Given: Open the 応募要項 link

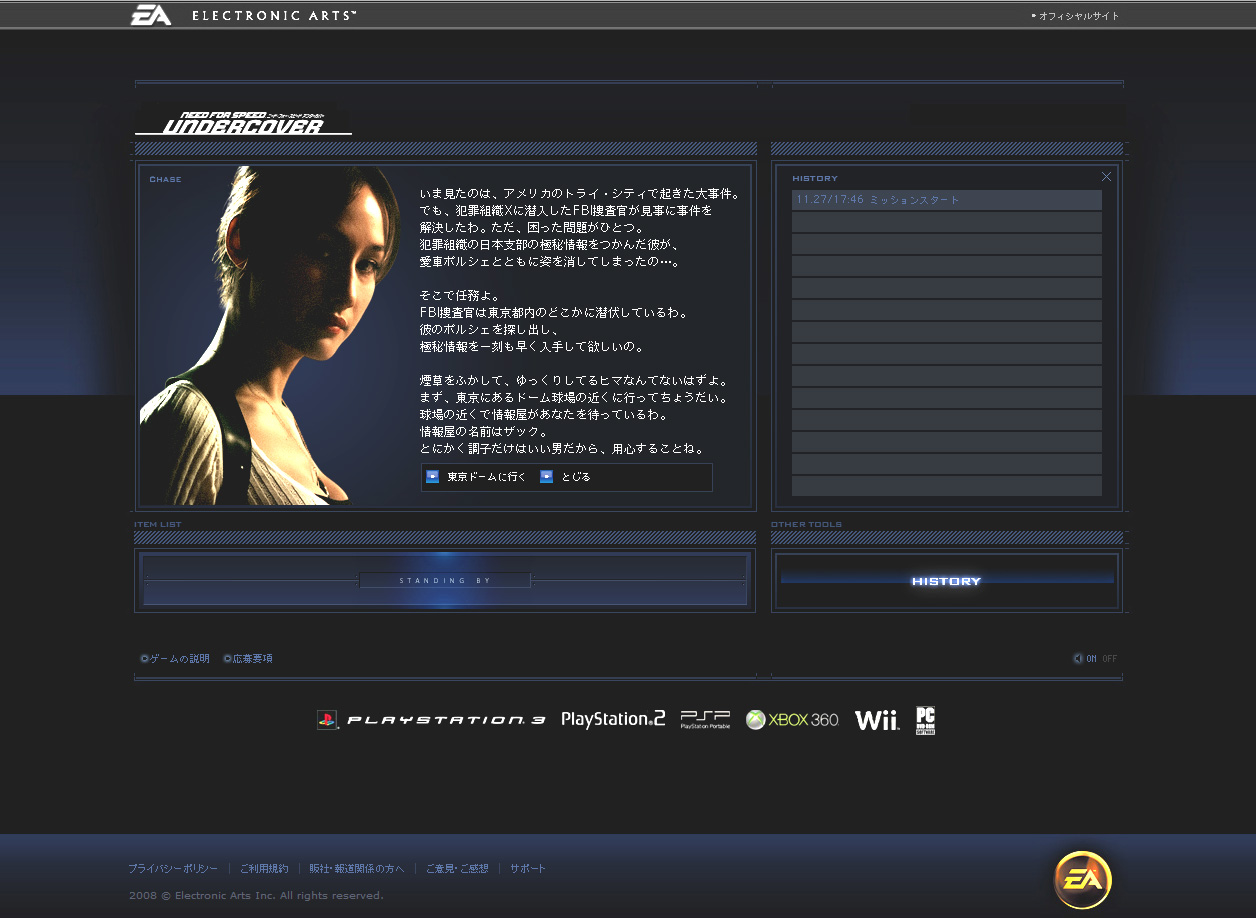Looking at the screenshot, I should (x=248, y=659).
